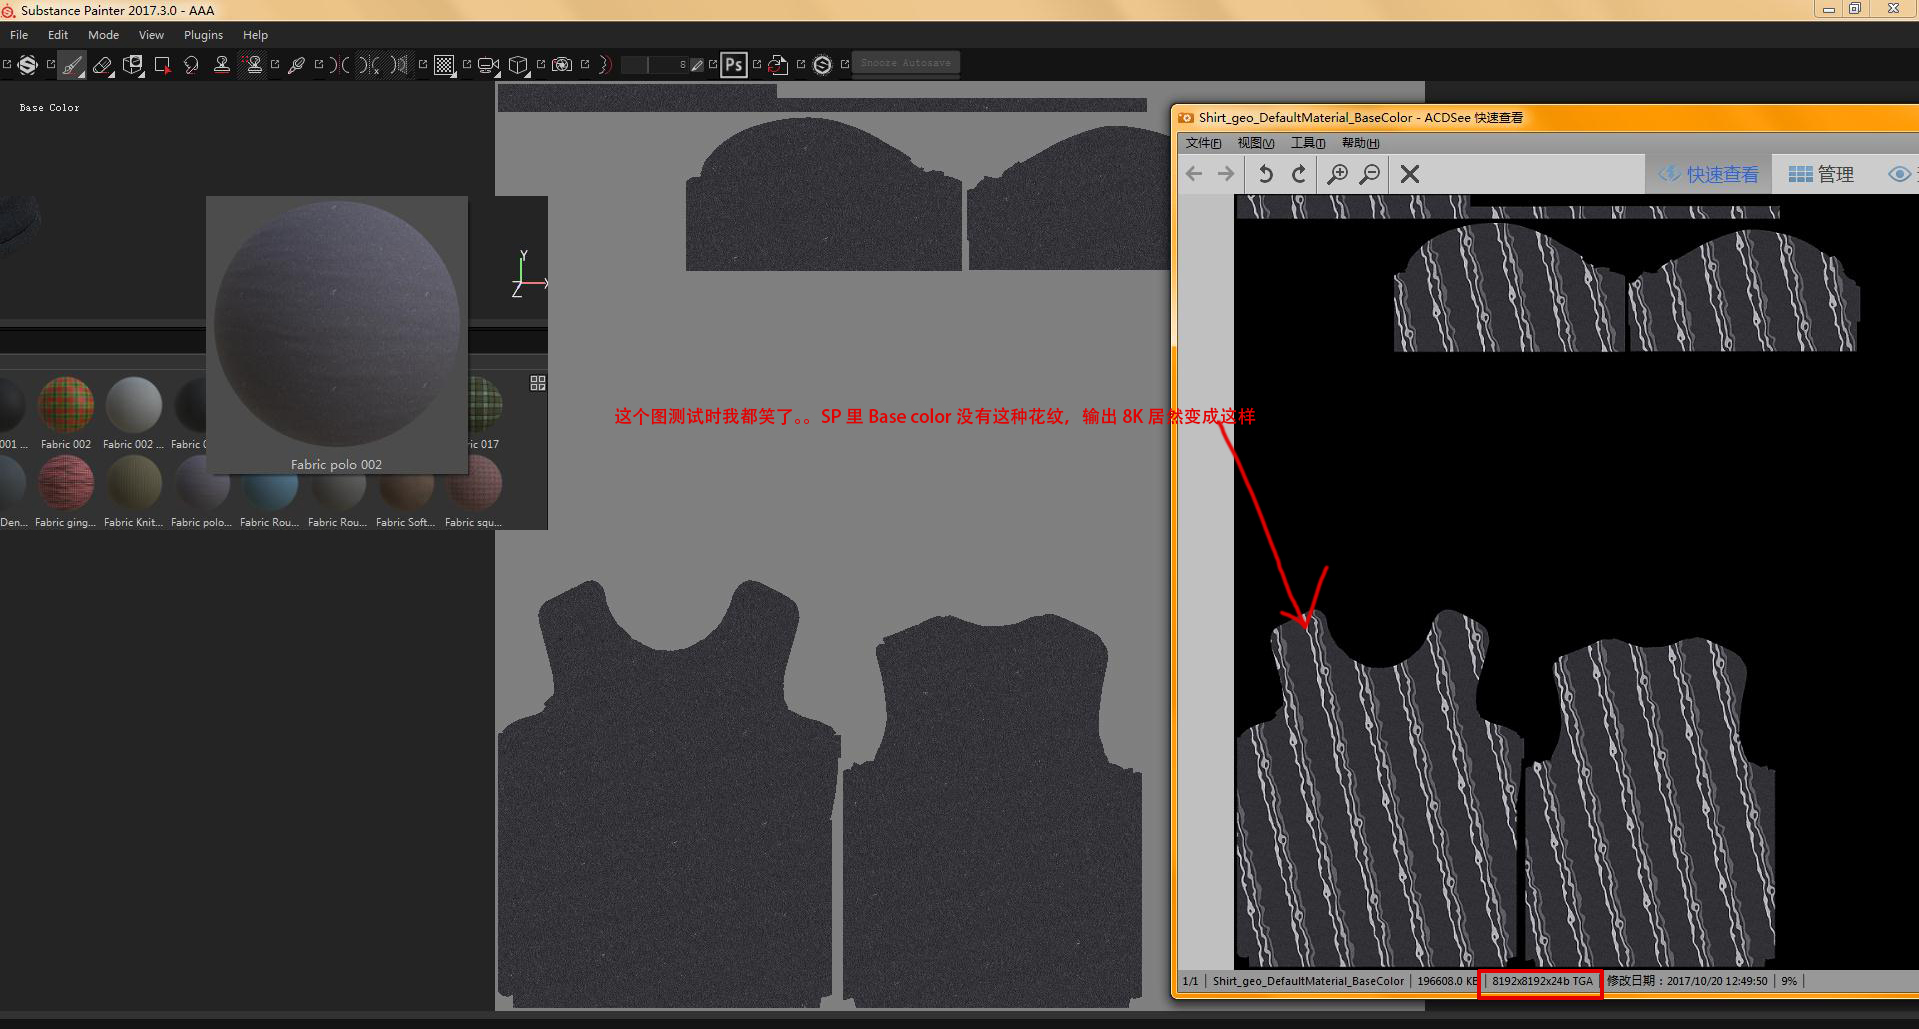
Task: Select the Clone stamp tool
Action: click(222, 66)
